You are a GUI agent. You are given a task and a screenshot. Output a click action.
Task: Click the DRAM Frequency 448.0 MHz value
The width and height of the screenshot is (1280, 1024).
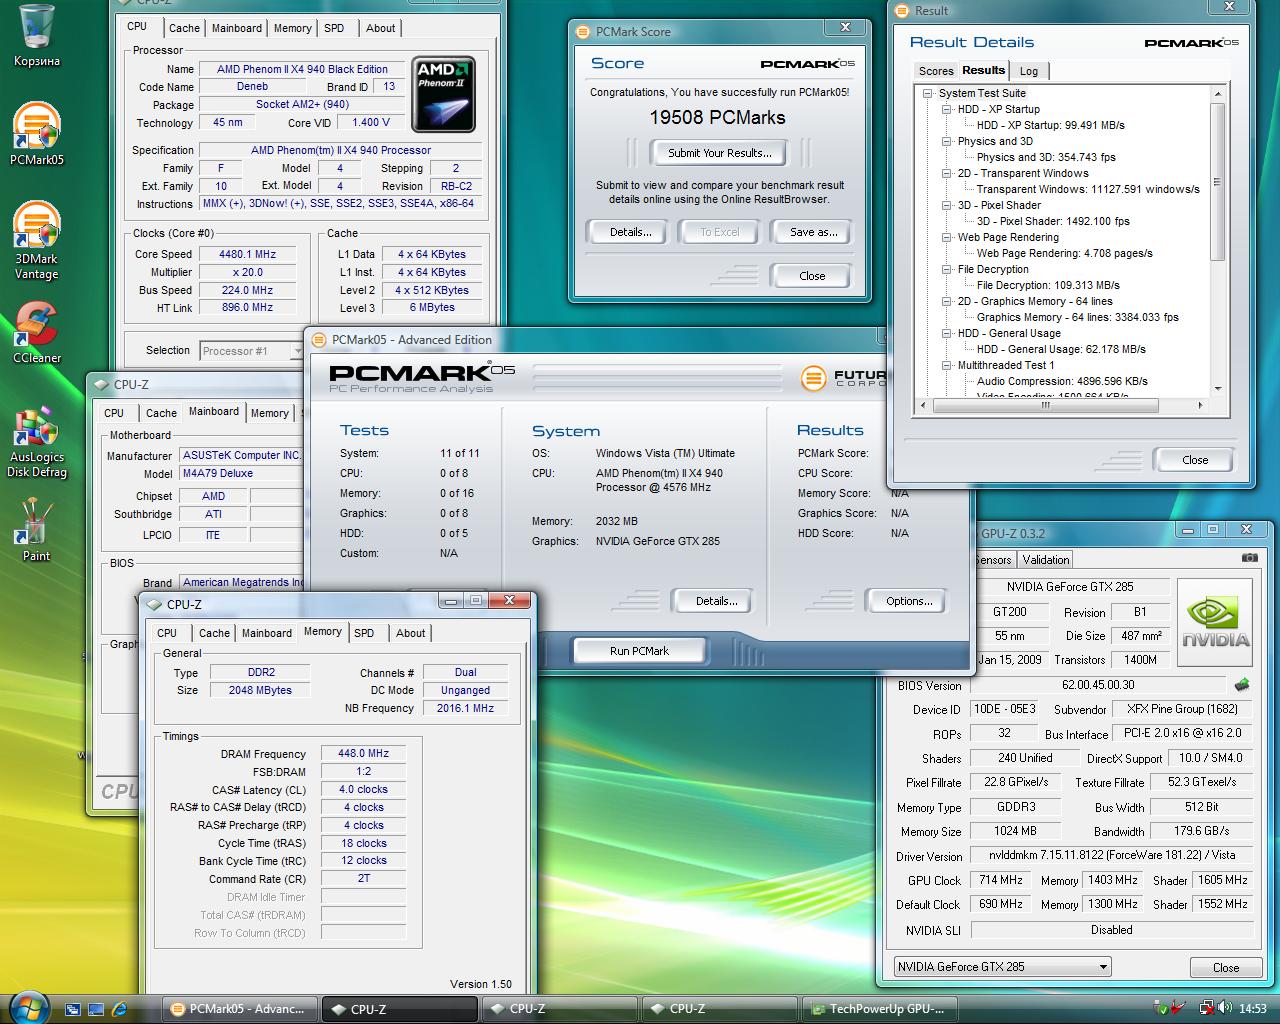[364, 754]
